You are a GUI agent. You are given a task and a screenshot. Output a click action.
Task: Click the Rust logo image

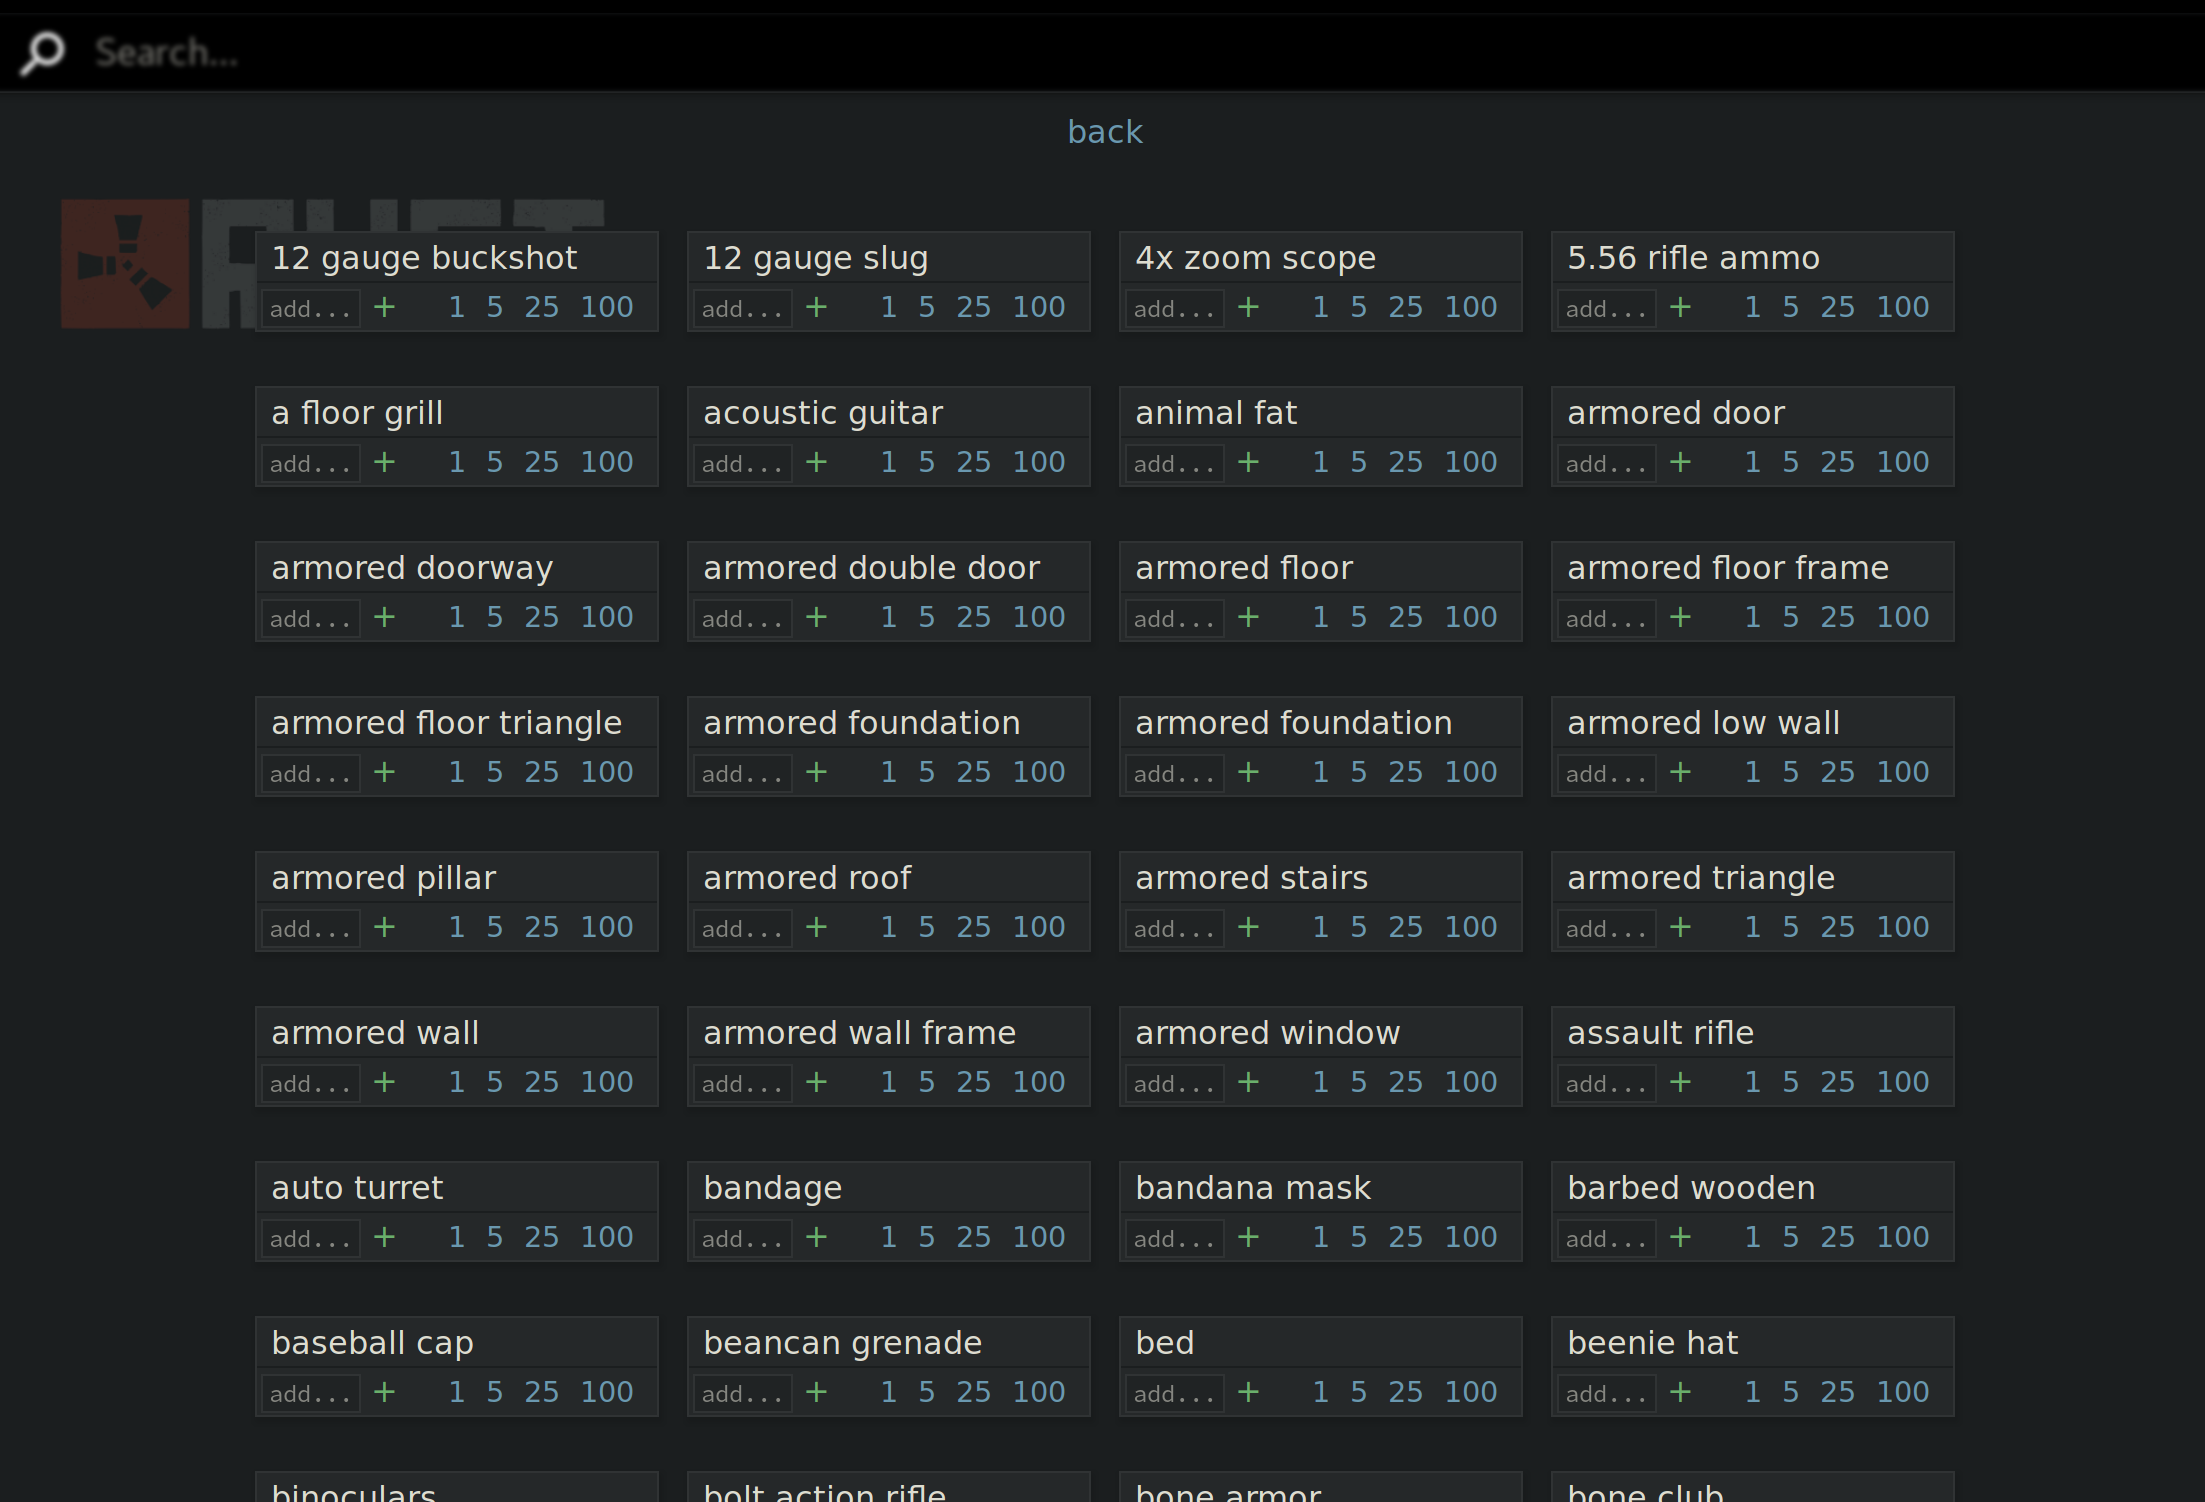(x=125, y=263)
